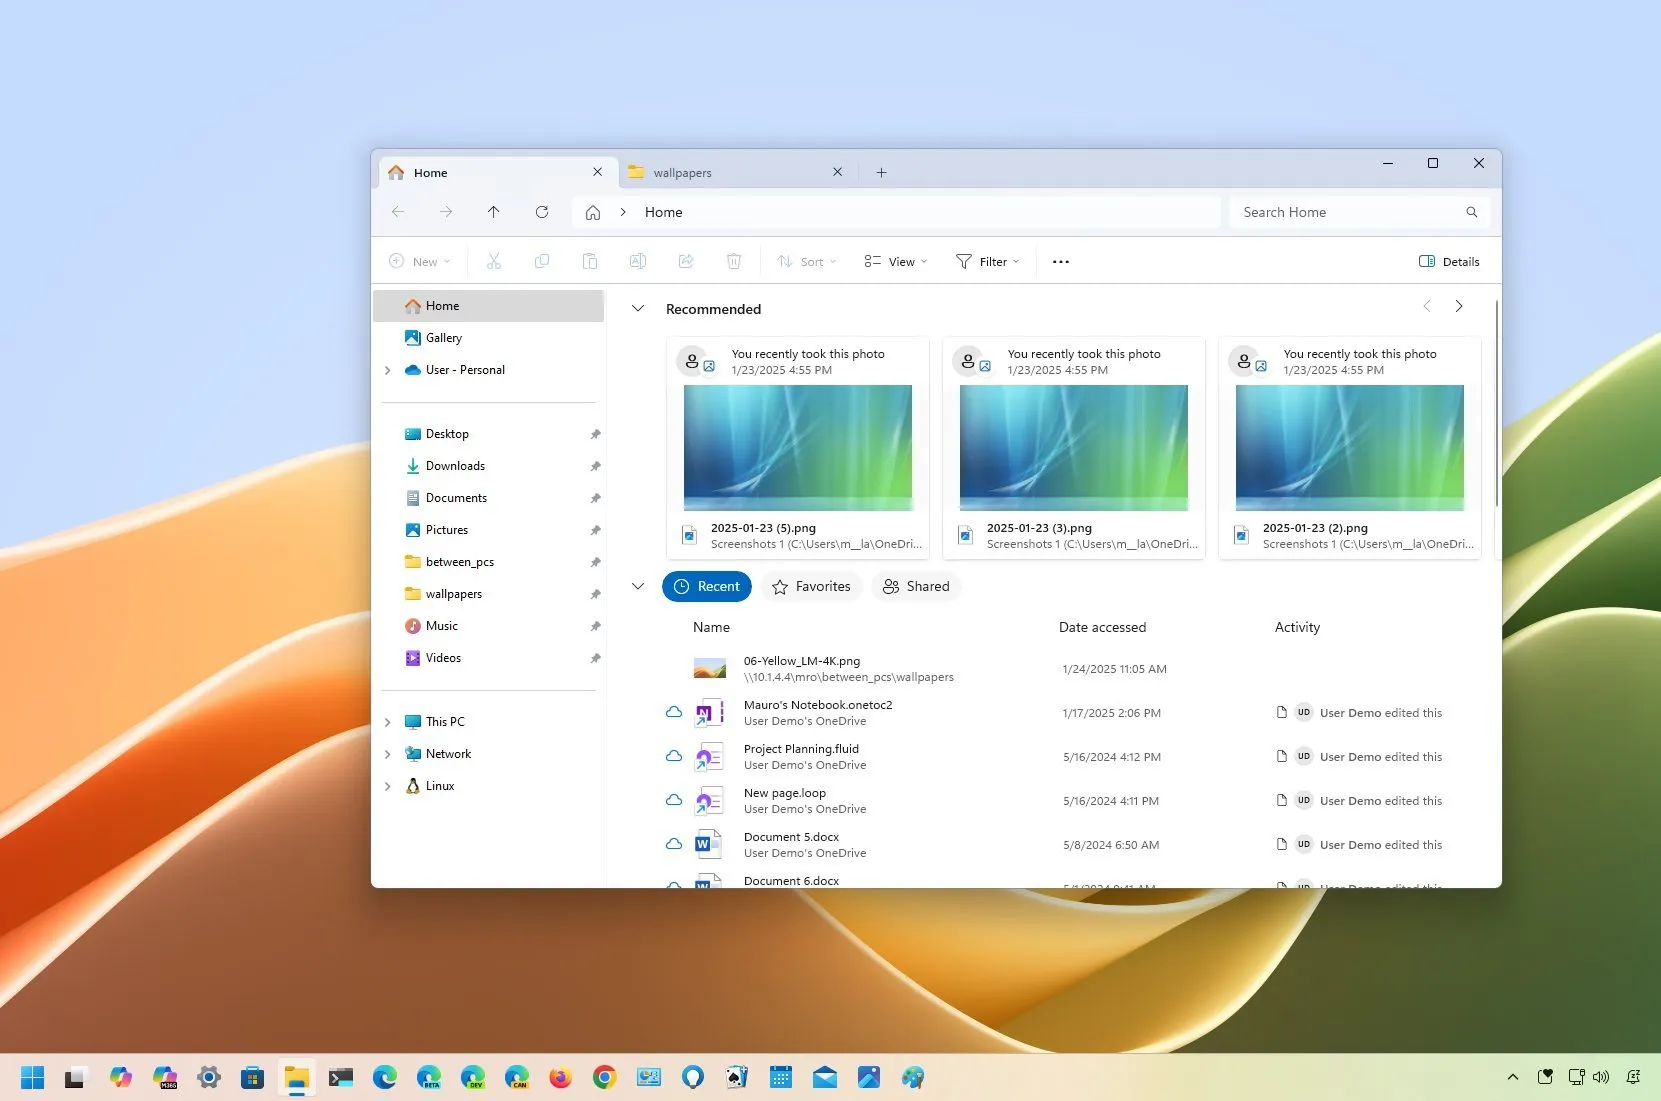The image size is (1661, 1101).
Task: Expand Linux tree node
Action: click(x=388, y=786)
